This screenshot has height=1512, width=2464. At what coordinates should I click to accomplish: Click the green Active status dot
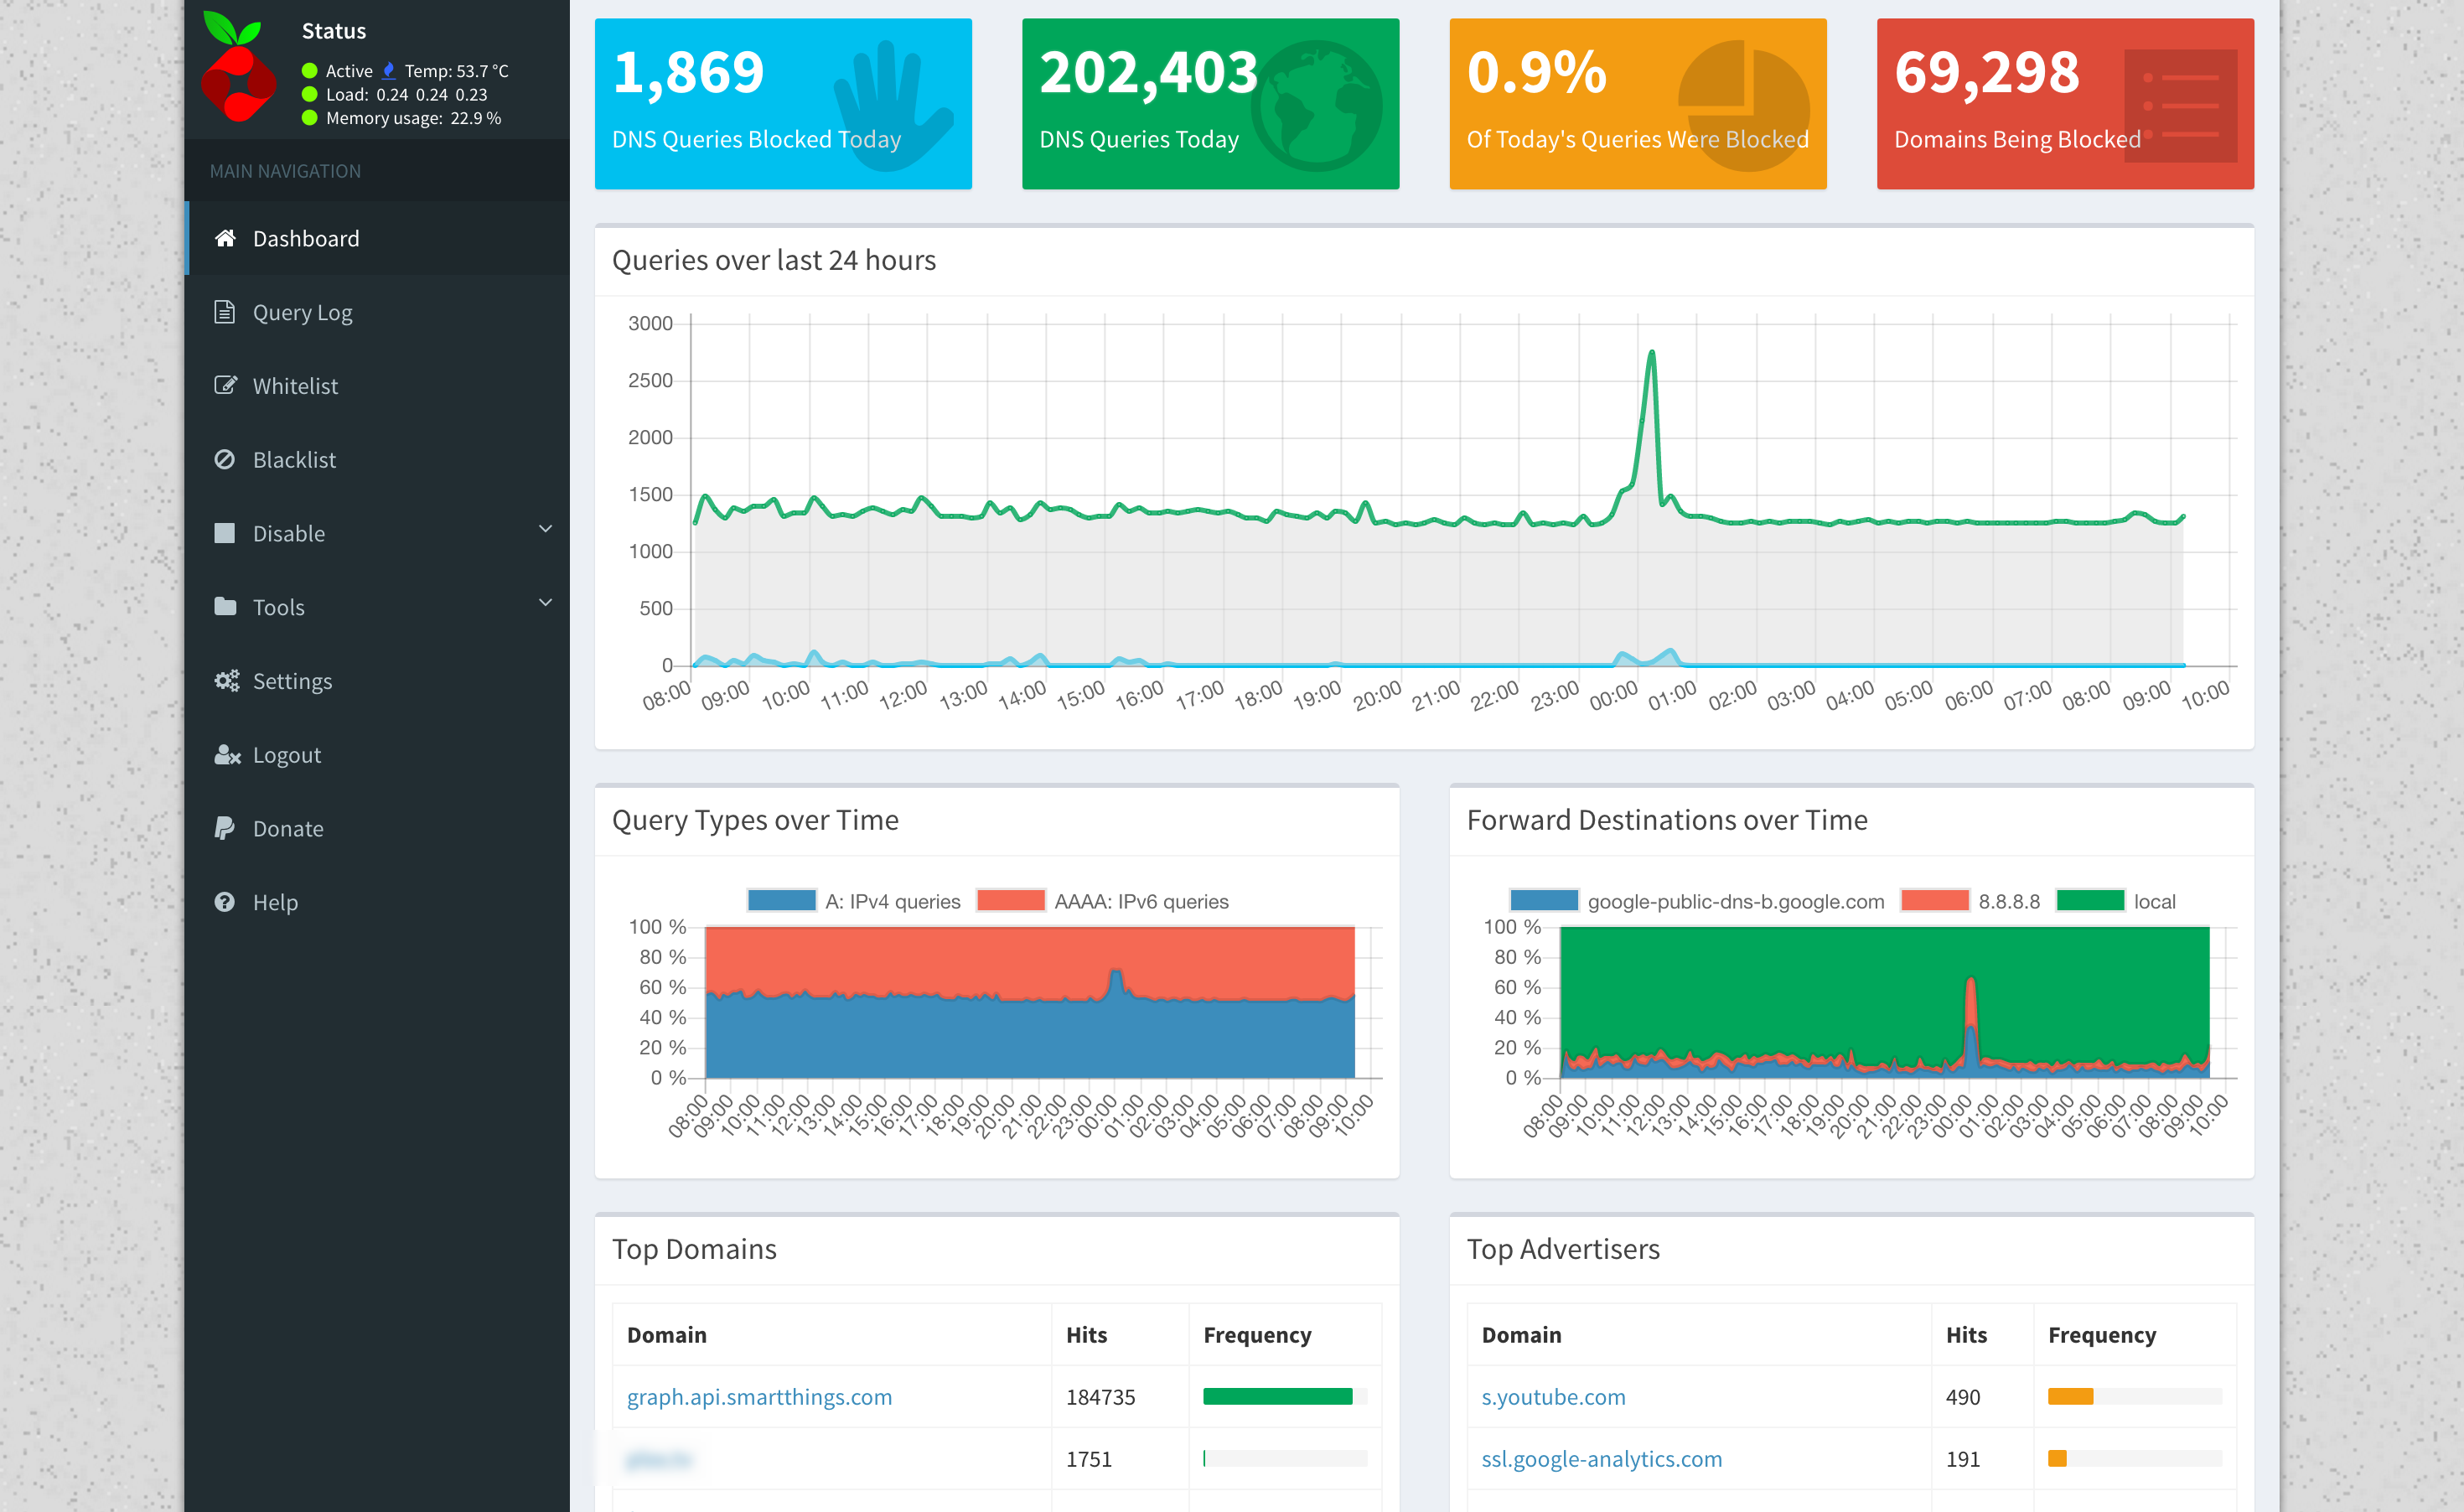(310, 71)
